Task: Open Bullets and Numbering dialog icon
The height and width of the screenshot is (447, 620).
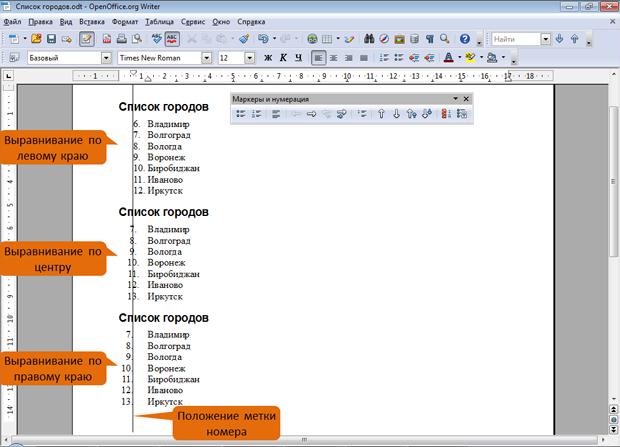Action: 462,114
